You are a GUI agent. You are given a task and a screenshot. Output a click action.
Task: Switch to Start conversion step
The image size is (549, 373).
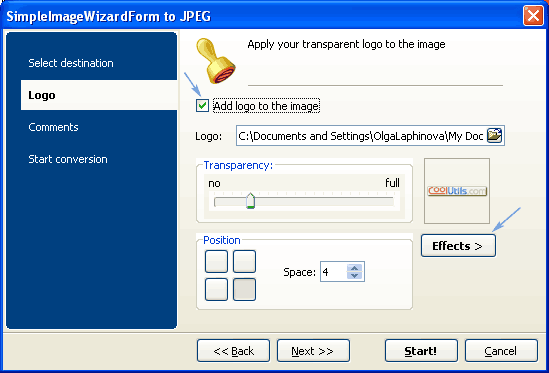point(68,159)
